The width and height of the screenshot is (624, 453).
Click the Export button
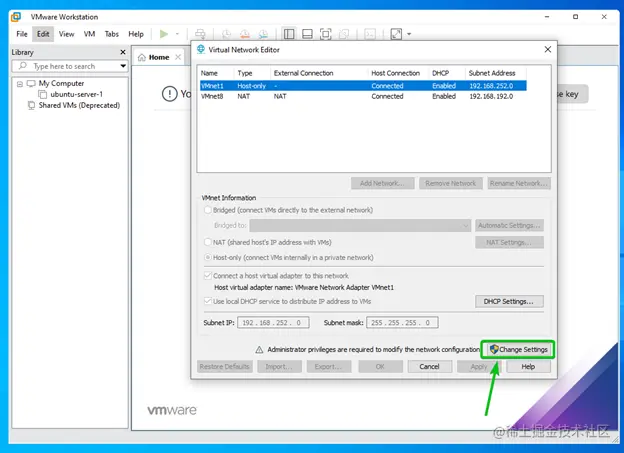(x=329, y=367)
